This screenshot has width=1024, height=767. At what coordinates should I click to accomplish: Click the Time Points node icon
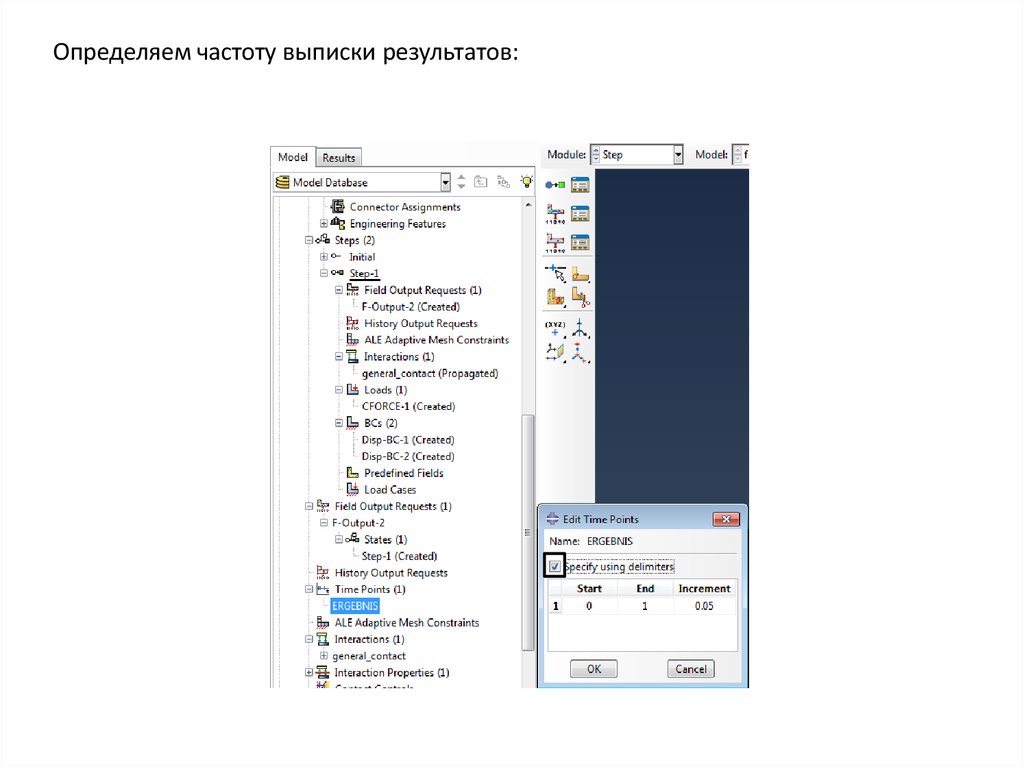coord(323,589)
